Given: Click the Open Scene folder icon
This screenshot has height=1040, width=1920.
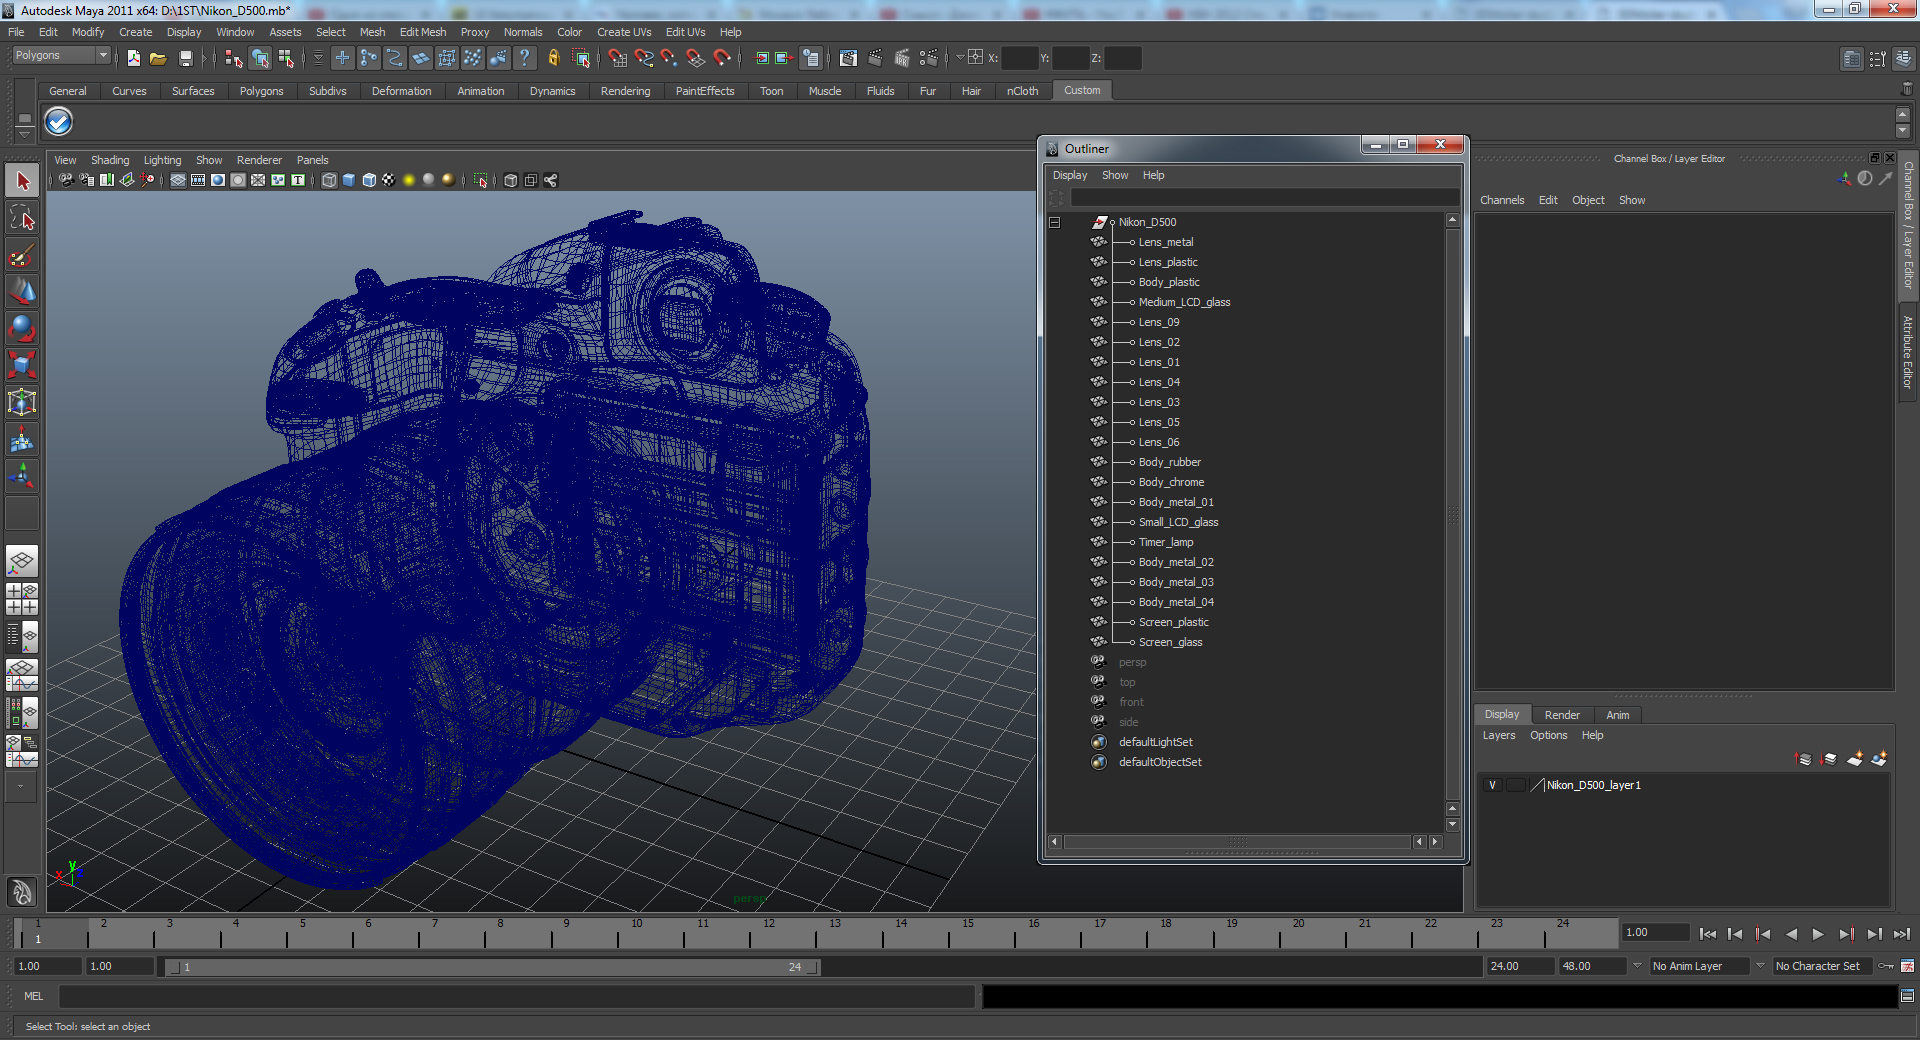Looking at the screenshot, I should (x=158, y=58).
